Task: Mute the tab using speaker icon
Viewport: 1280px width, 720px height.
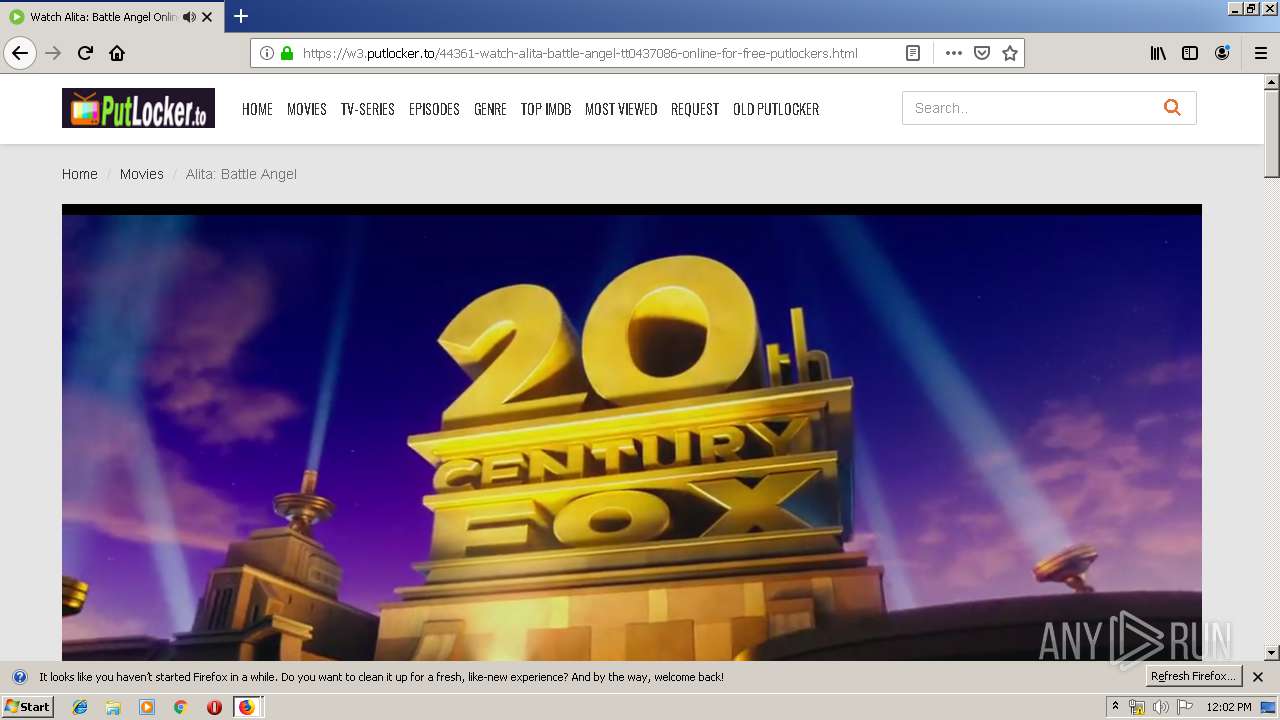Action: (x=189, y=17)
